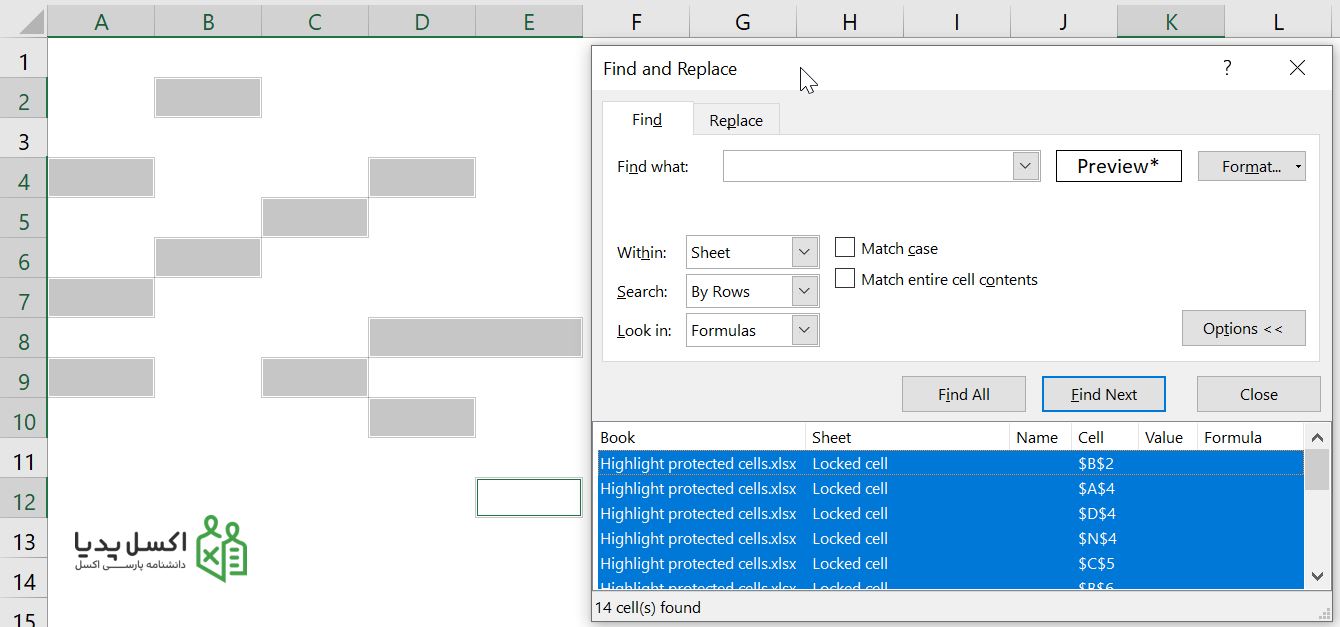Select row 1 header in the worksheet
The height and width of the screenshot is (627, 1340).
point(23,61)
